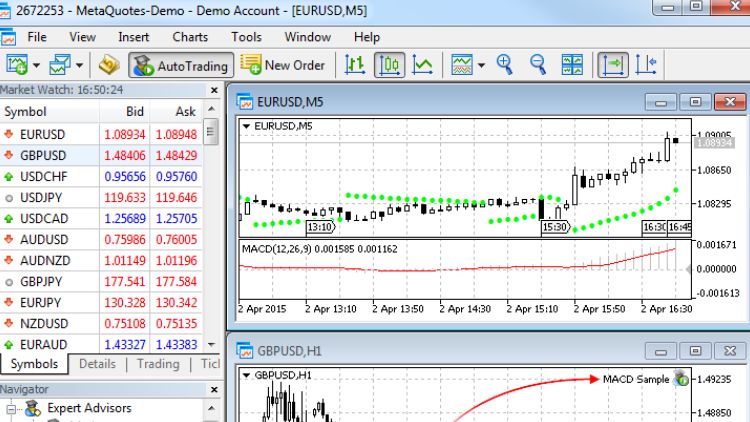750x422 pixels.
Task: Click the MACD Sample expert icon on GBPUSD chart
Action: pos(681,378)
